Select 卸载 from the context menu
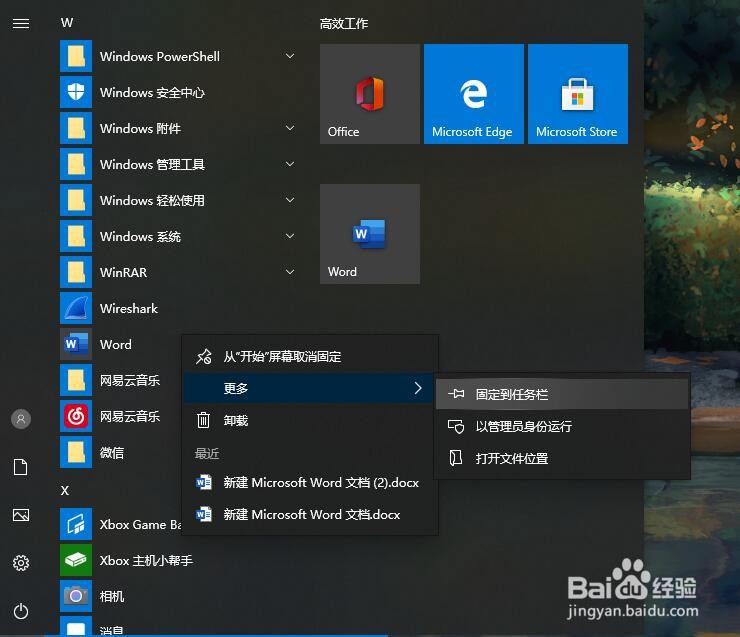 coord(310,420)
